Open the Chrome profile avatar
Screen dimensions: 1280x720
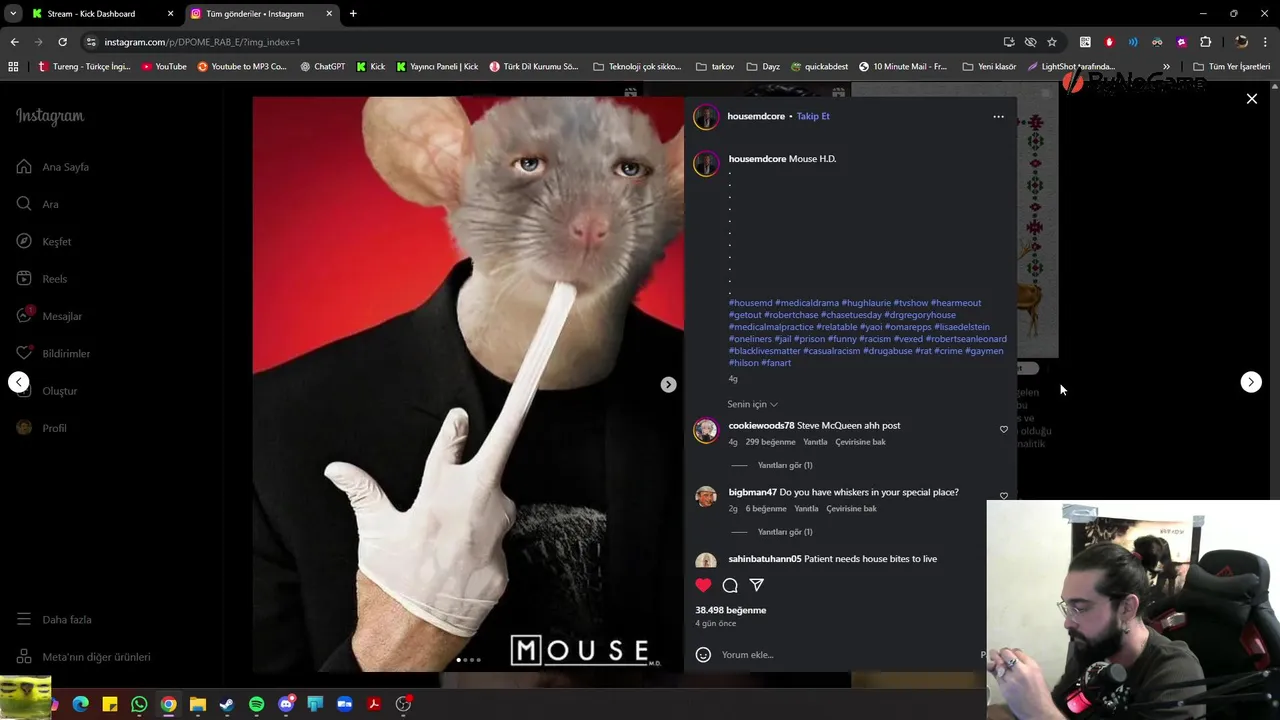[1241, 42]
